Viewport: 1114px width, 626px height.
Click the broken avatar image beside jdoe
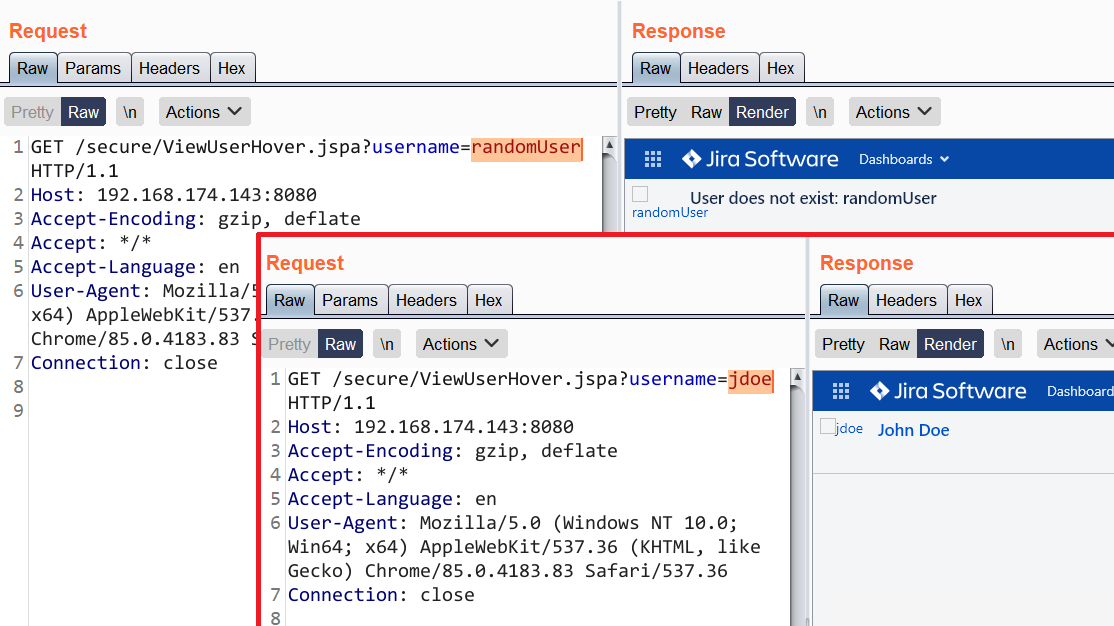827,426
